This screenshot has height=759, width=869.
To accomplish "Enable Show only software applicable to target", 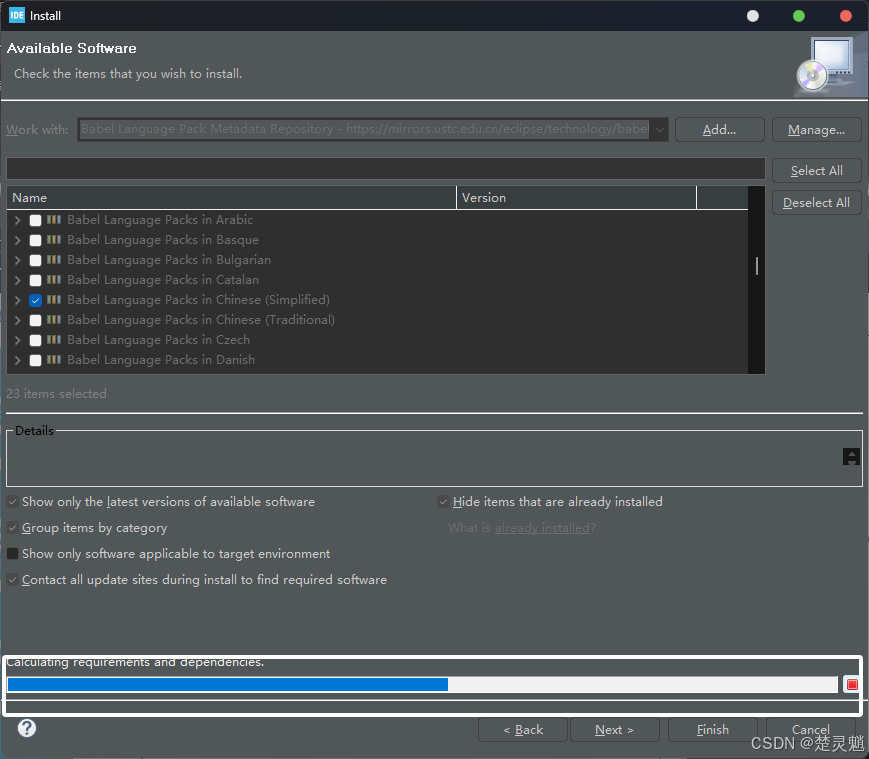I will coord(12,553).
